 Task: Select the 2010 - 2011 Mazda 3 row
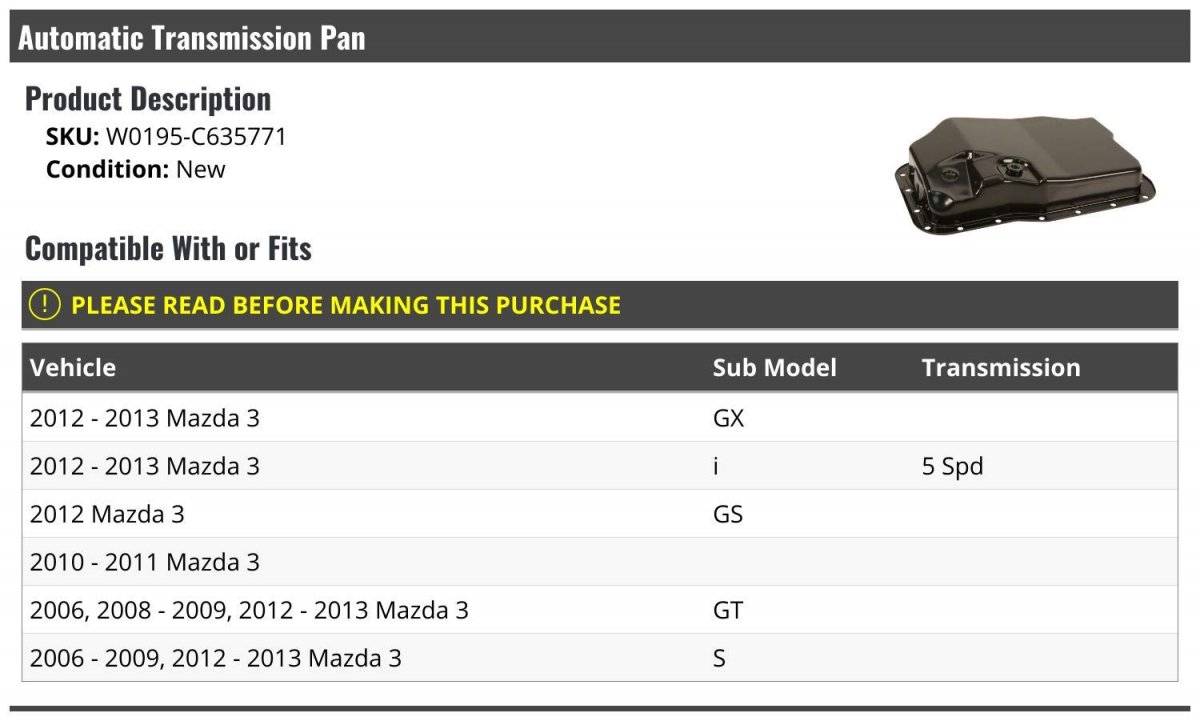pos(600,562)
